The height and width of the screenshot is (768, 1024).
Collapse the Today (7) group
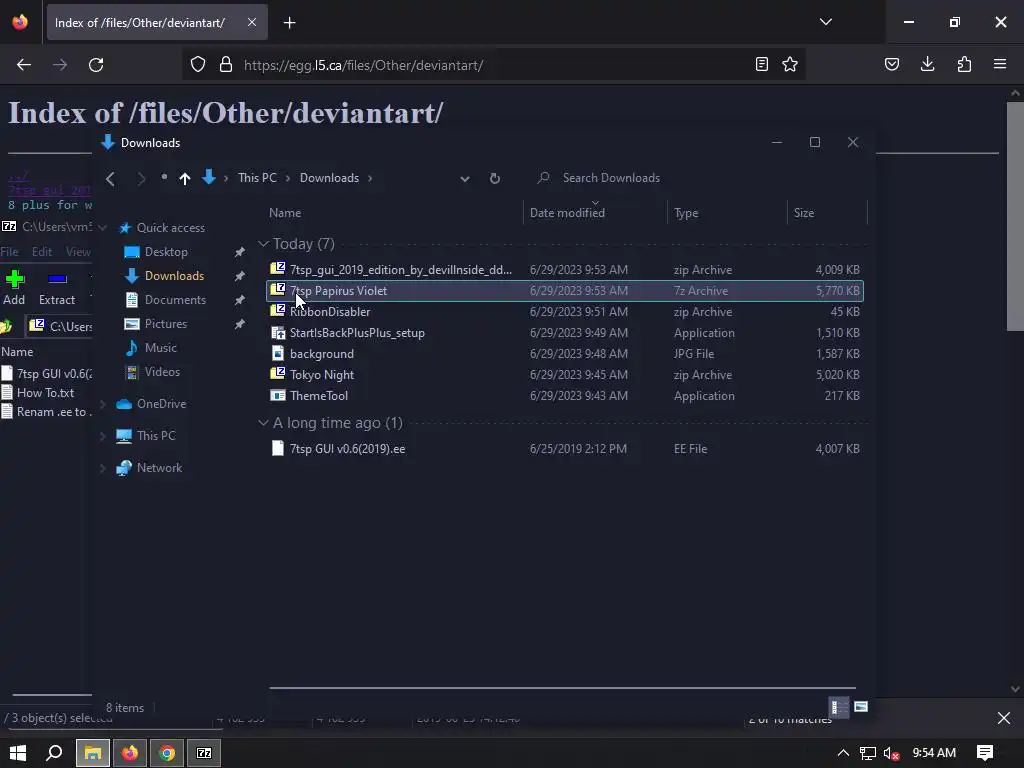click(x=263, y=244)
